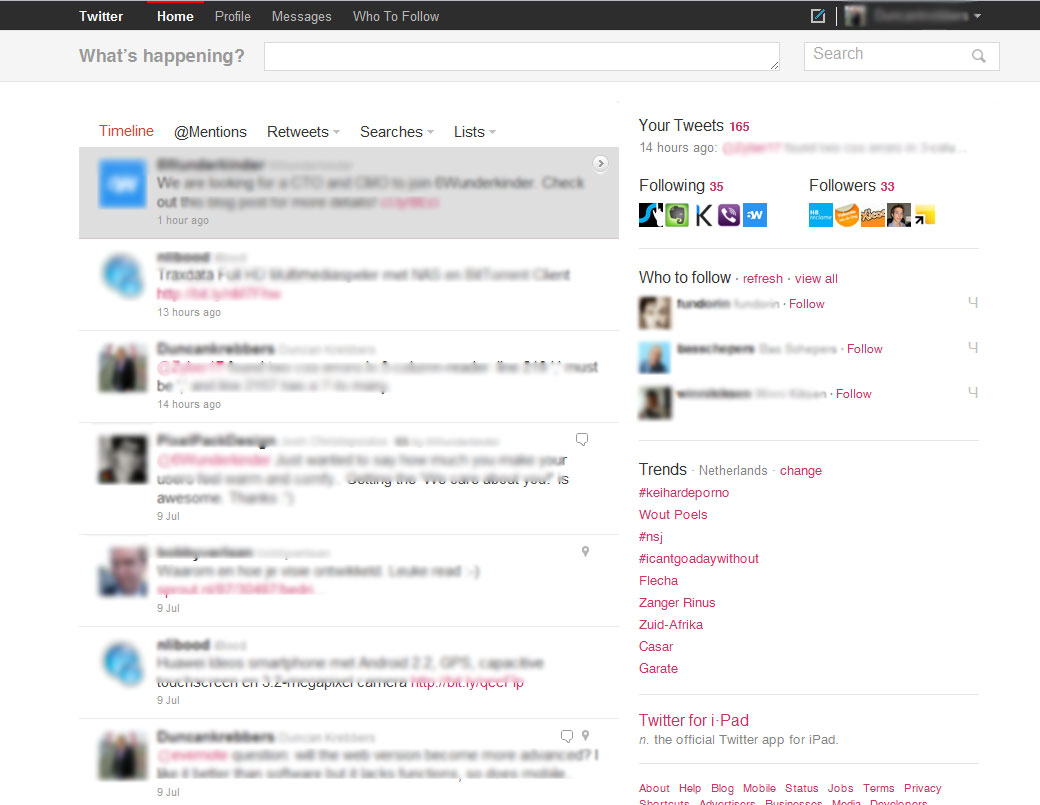Click the location pin on Duncankrebbers' 9 Jul tweet
Viewport: 1040px width, 805px height.
pyautogui.click(x=585, y=734)
